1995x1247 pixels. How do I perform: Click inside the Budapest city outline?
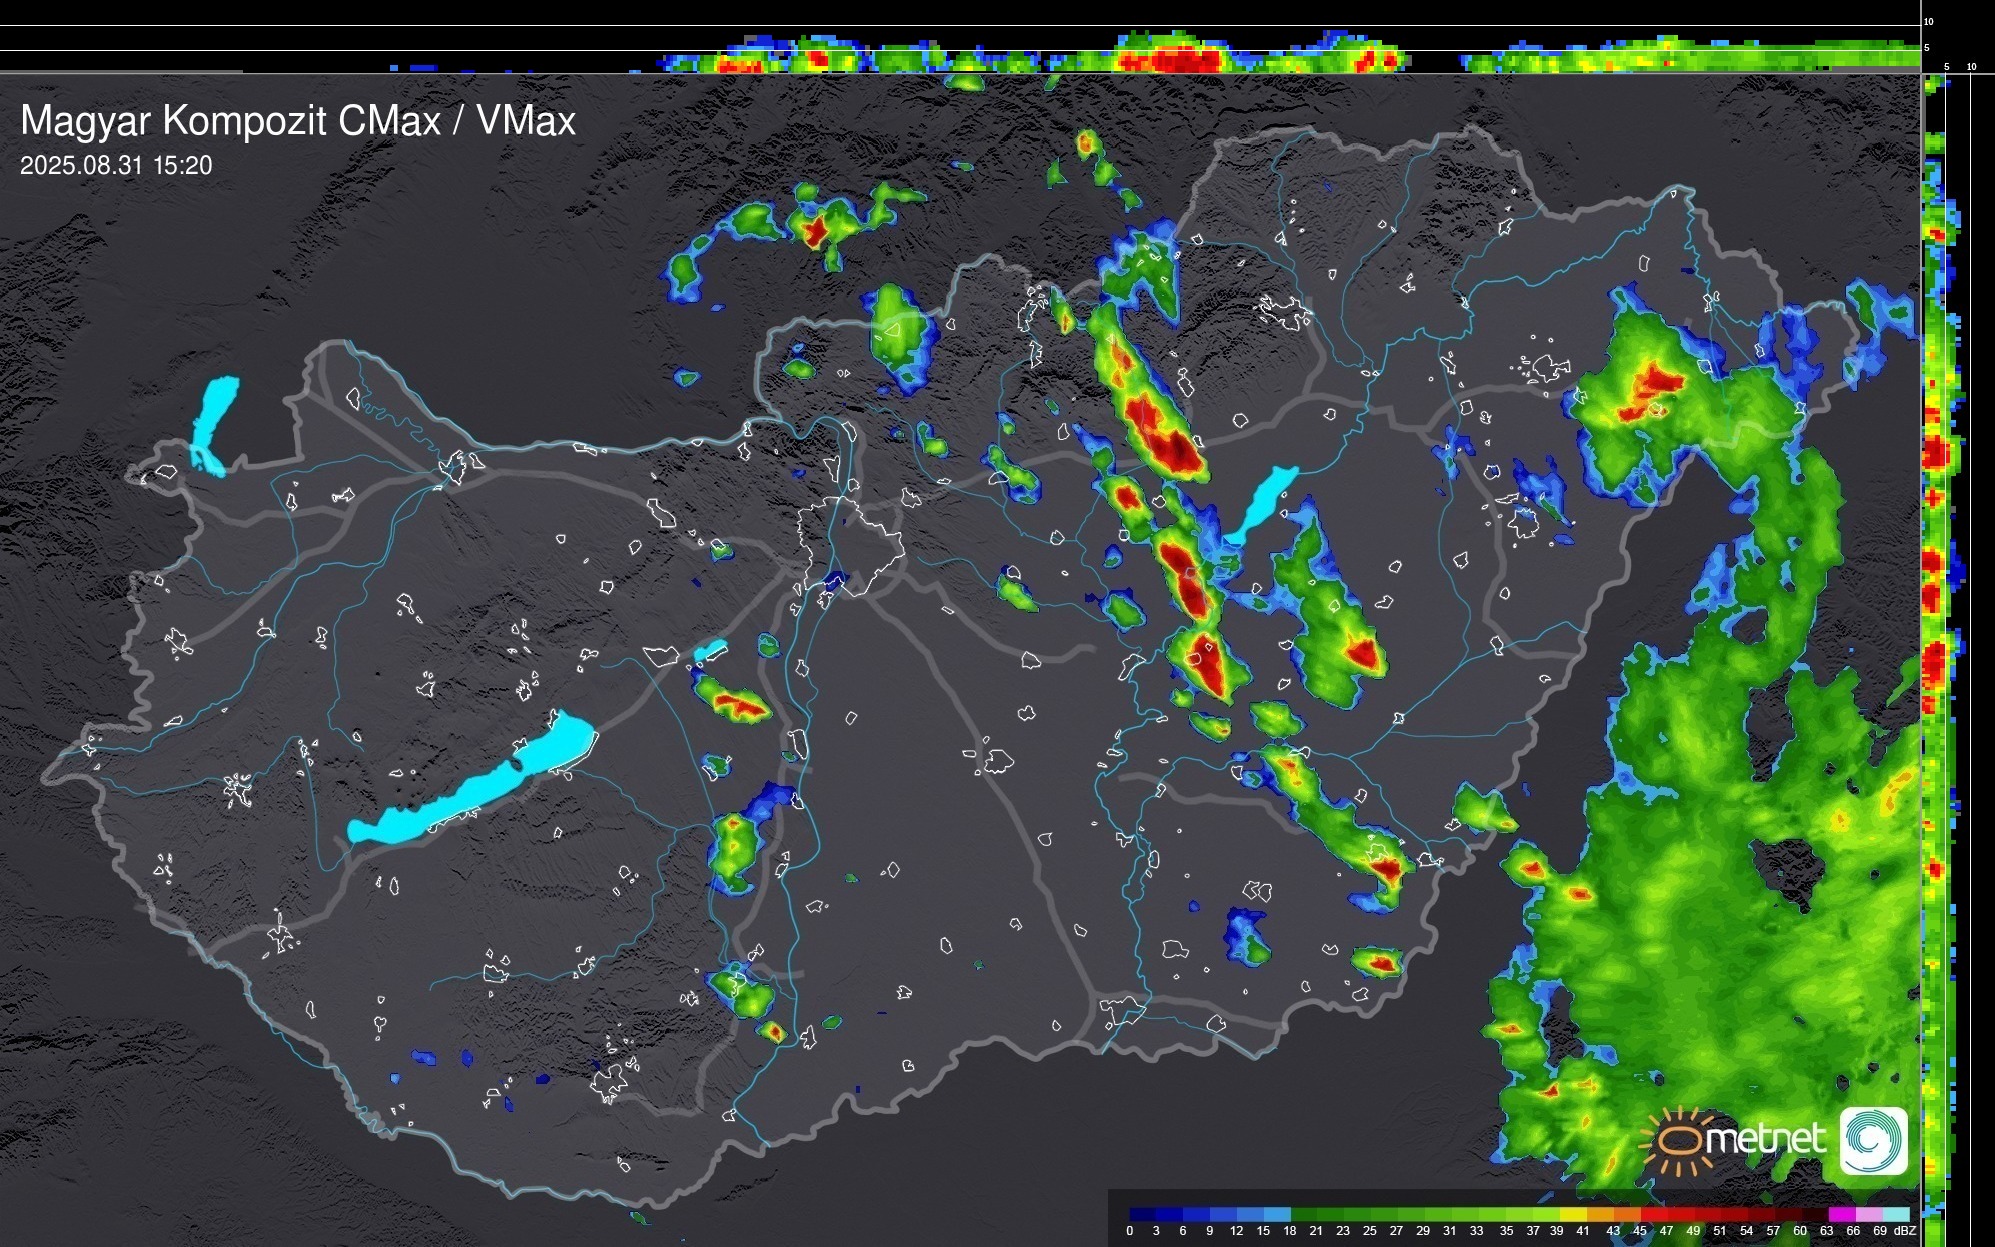coord(852,545)
